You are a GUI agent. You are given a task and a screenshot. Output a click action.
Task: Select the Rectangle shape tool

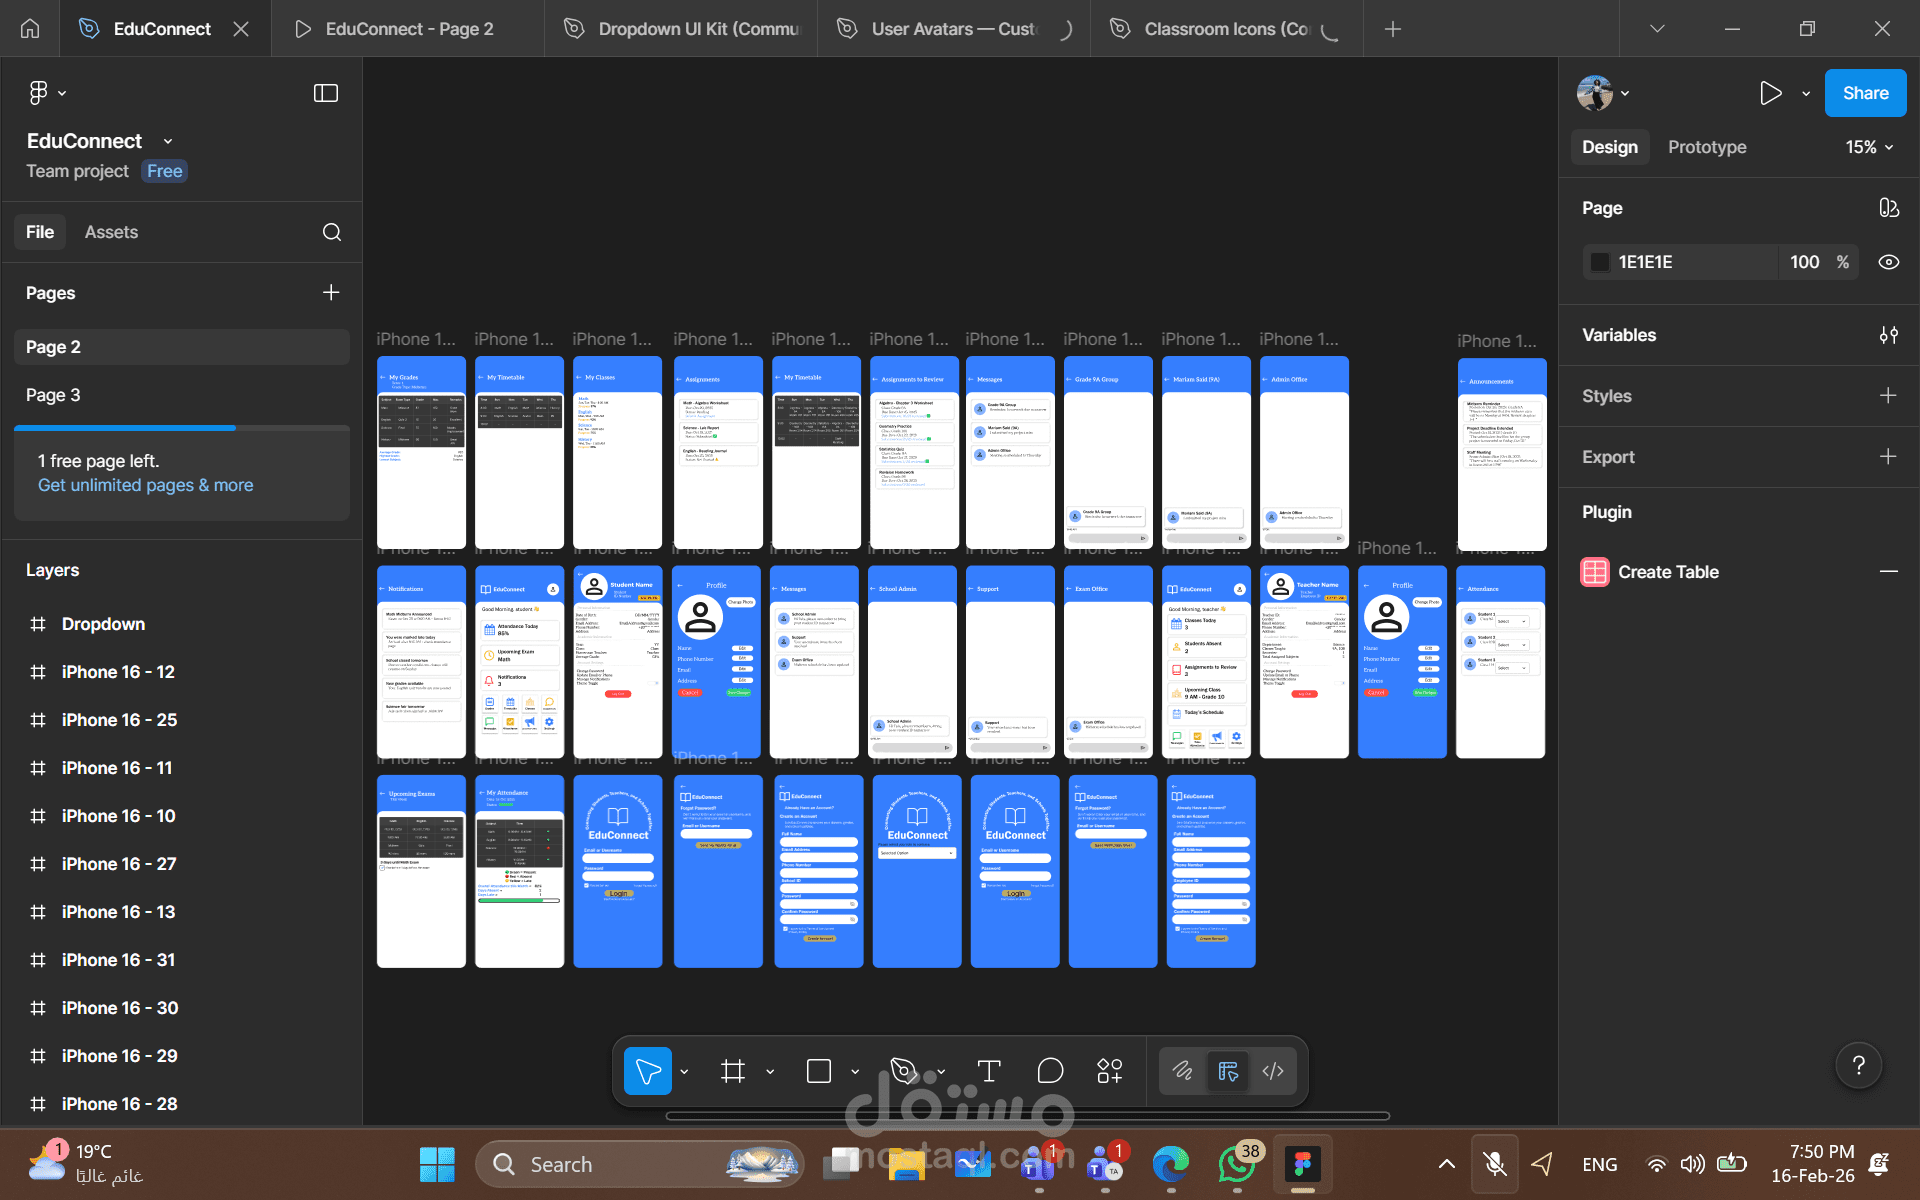click(x=819, y=1071)
